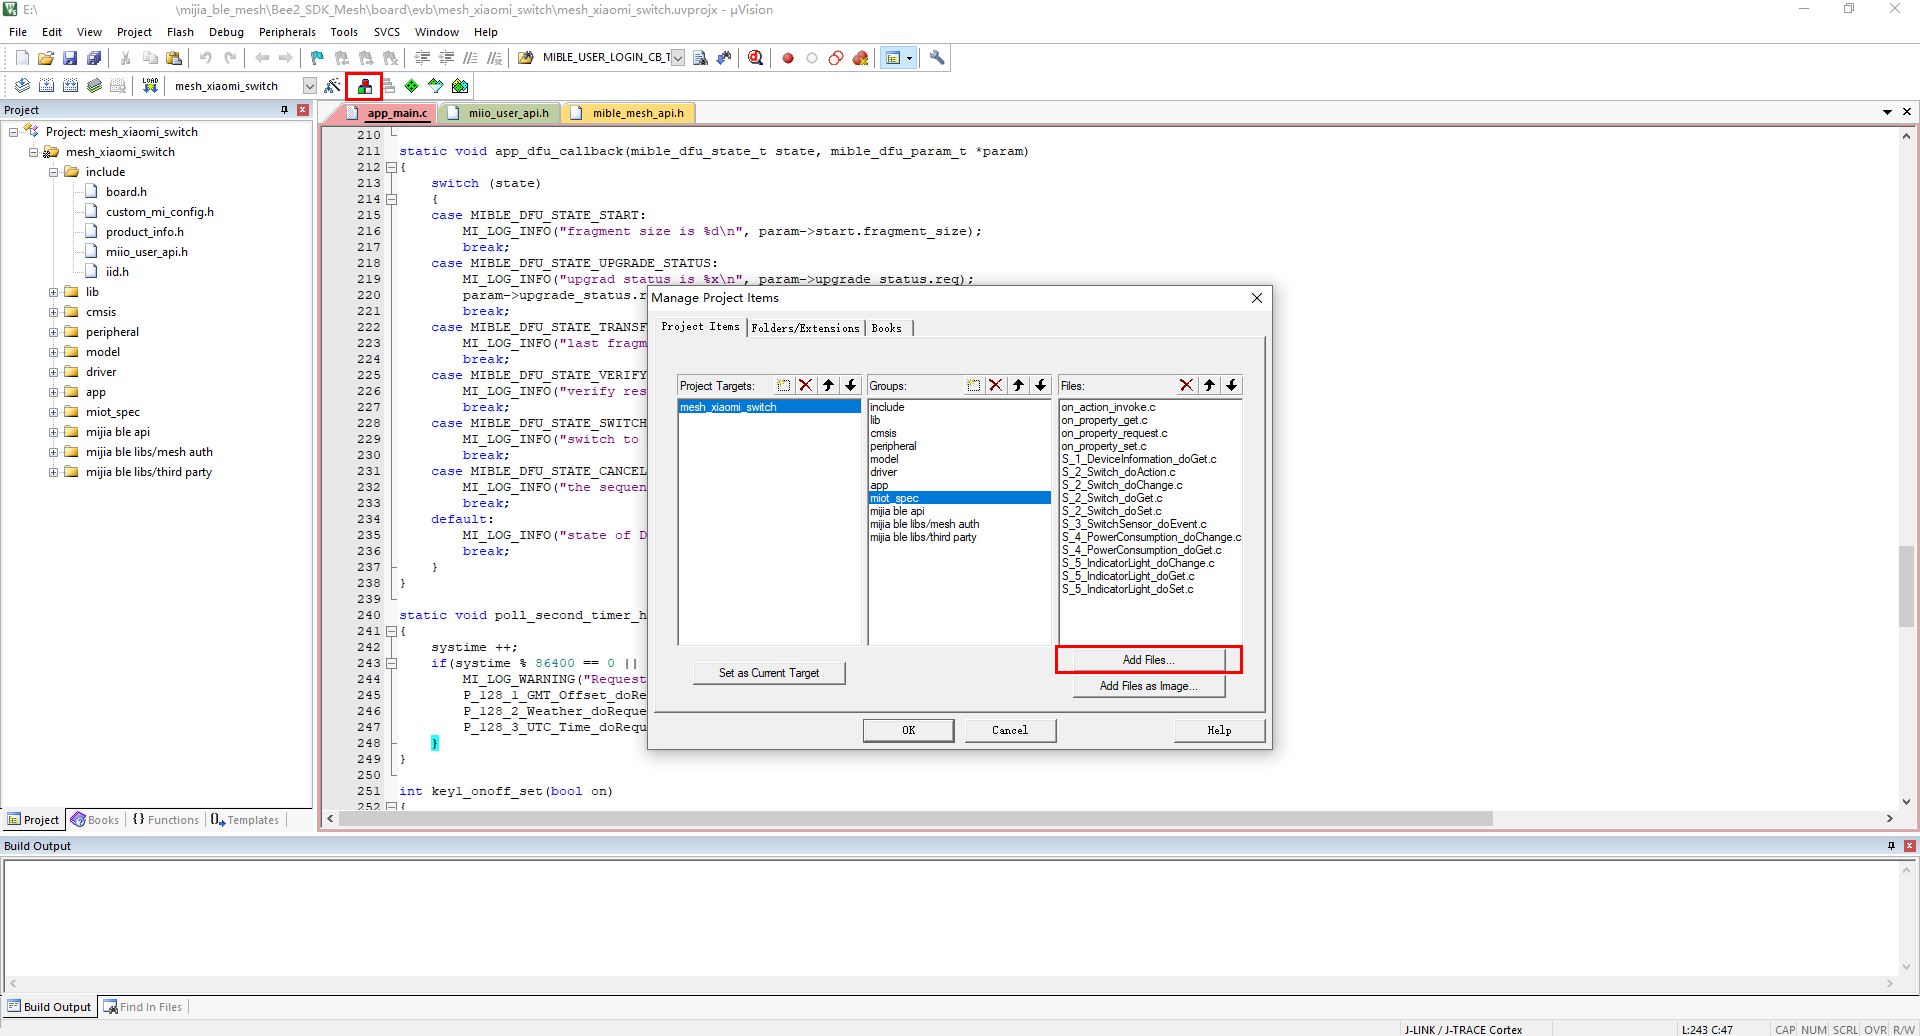
Task: Move the selected project target down
Action: (850, 385)
